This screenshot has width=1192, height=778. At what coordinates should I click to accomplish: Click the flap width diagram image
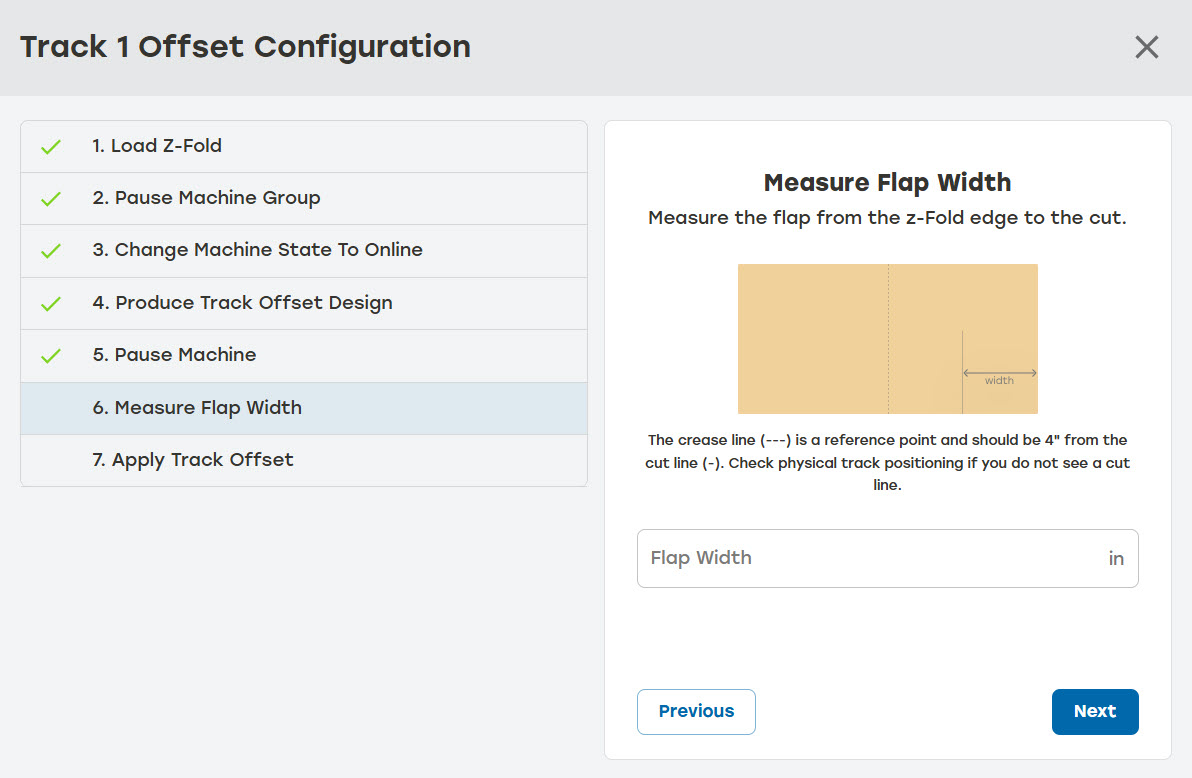pyautogui.click(x=887, y=339)
